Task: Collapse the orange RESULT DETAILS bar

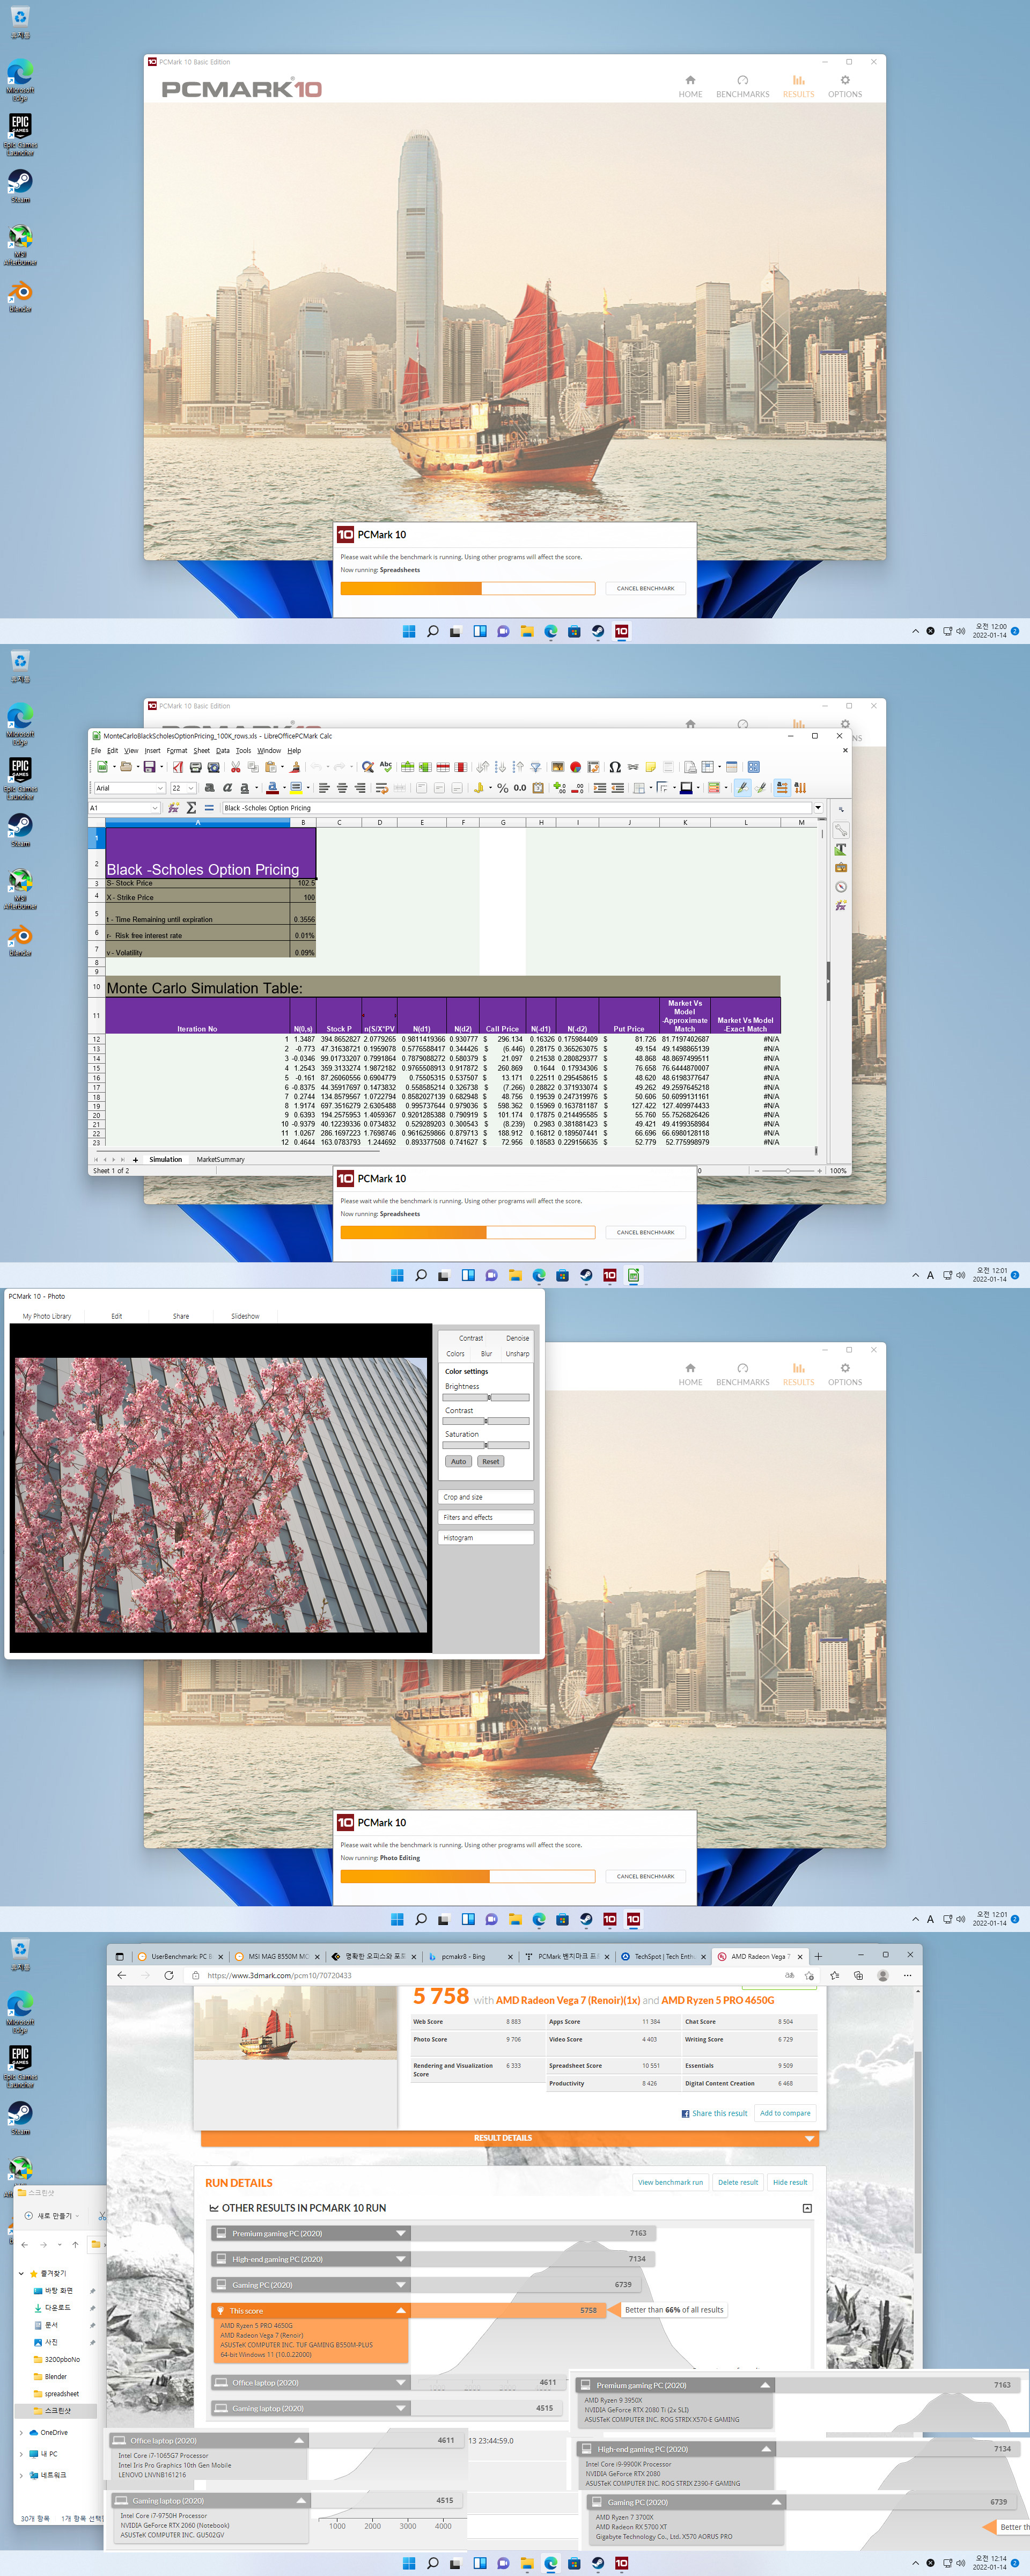Action: click(x=809, y=2138)
